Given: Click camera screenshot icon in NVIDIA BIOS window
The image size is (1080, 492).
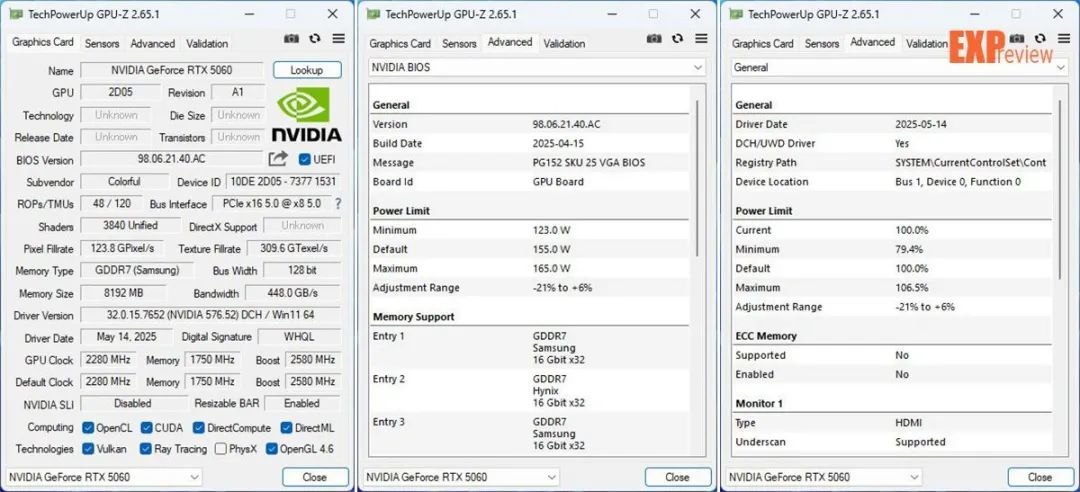Looking at the screenshot, I should 654,39.
